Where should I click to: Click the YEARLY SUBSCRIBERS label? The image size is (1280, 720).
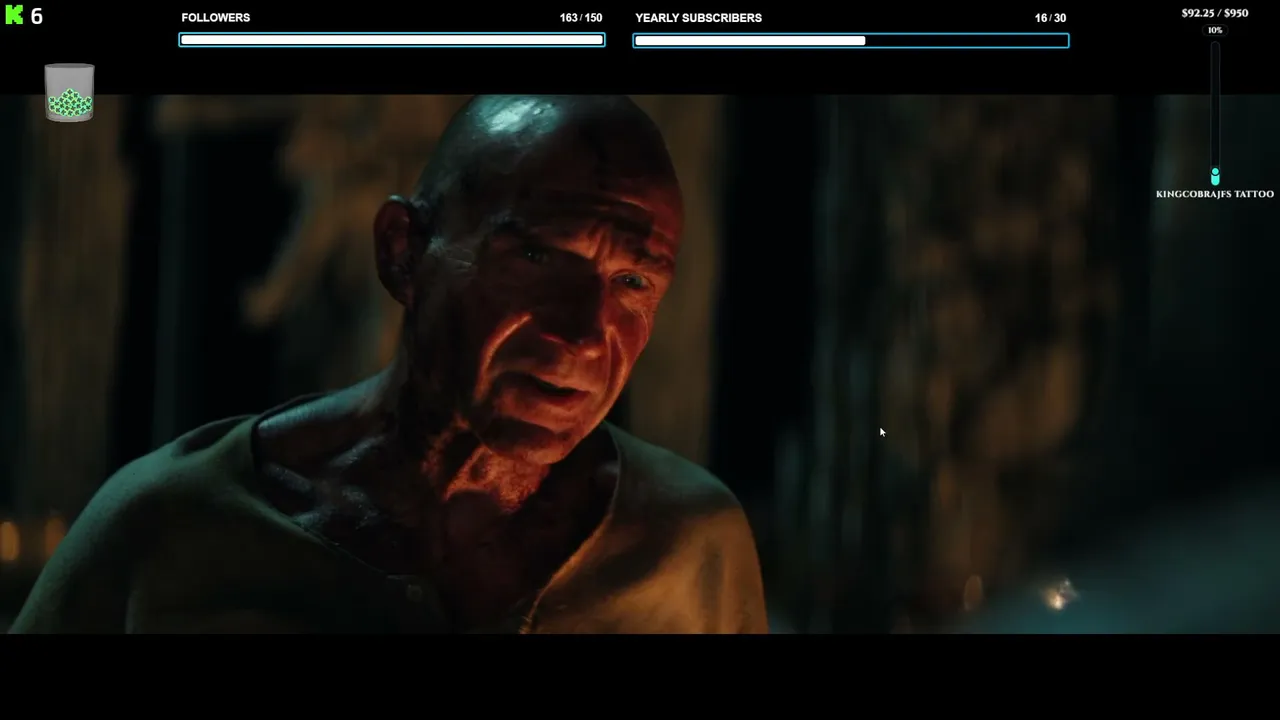(x=698, y=18)
